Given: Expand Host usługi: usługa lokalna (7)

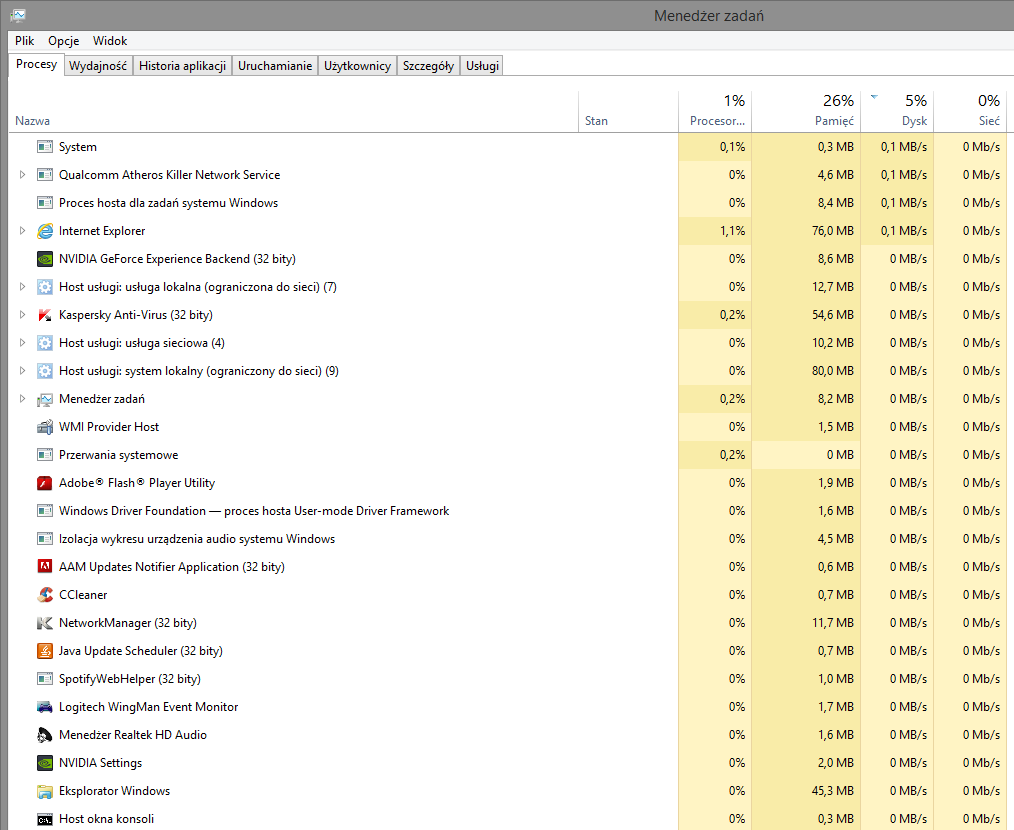Looking at the screenshot, I should click(x=22, y=287).
